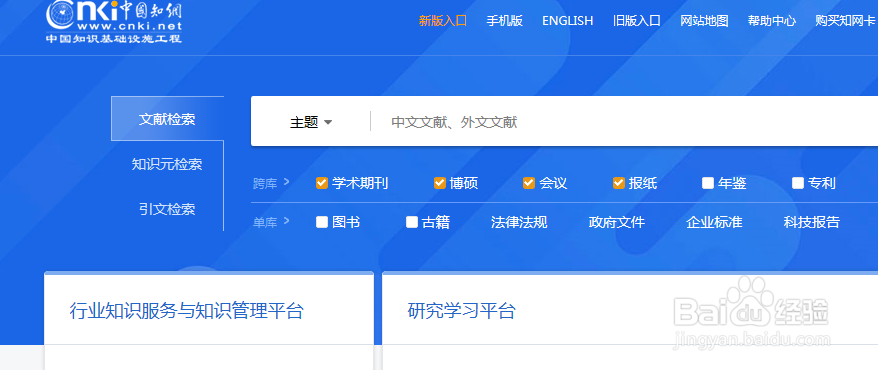Uncheck the 博硕 checkbox
The image size is (878, 370).
coord(440,183)
